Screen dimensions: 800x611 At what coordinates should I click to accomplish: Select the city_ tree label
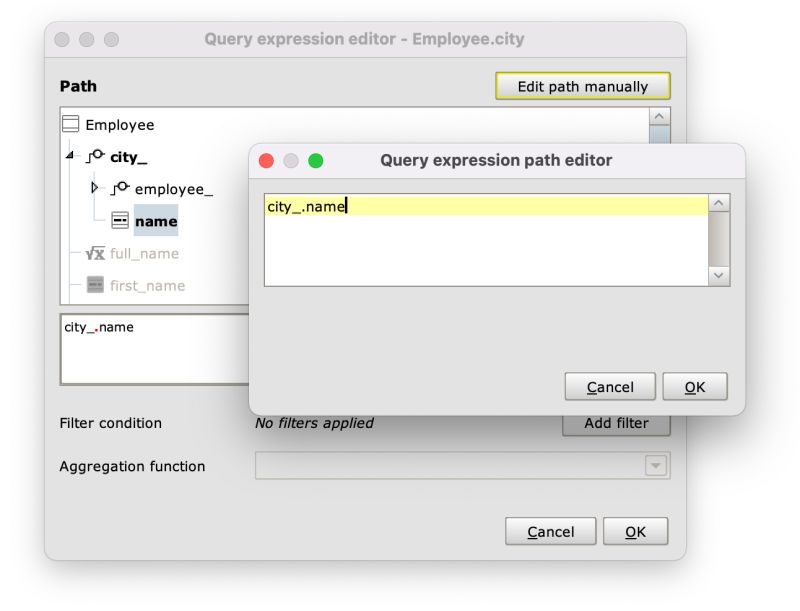coord(129,157)
